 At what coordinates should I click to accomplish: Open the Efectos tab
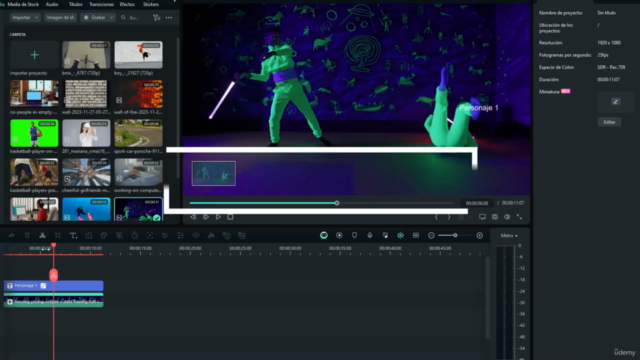coord(127,4)
